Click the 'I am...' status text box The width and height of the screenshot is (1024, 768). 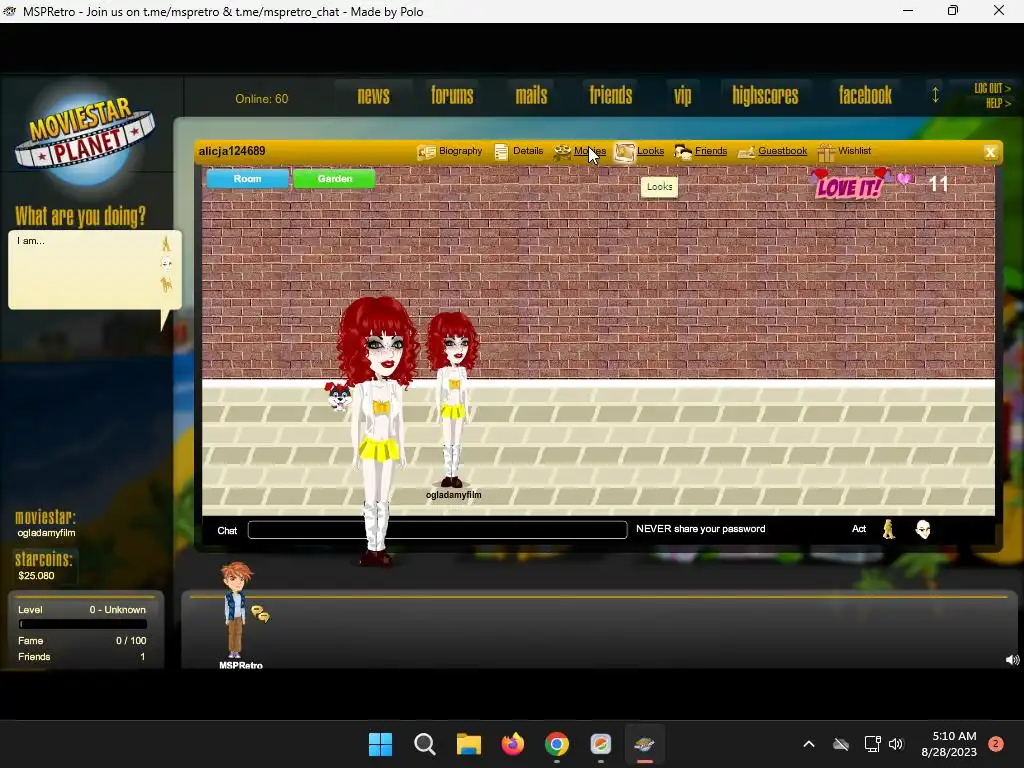(84, 269)
